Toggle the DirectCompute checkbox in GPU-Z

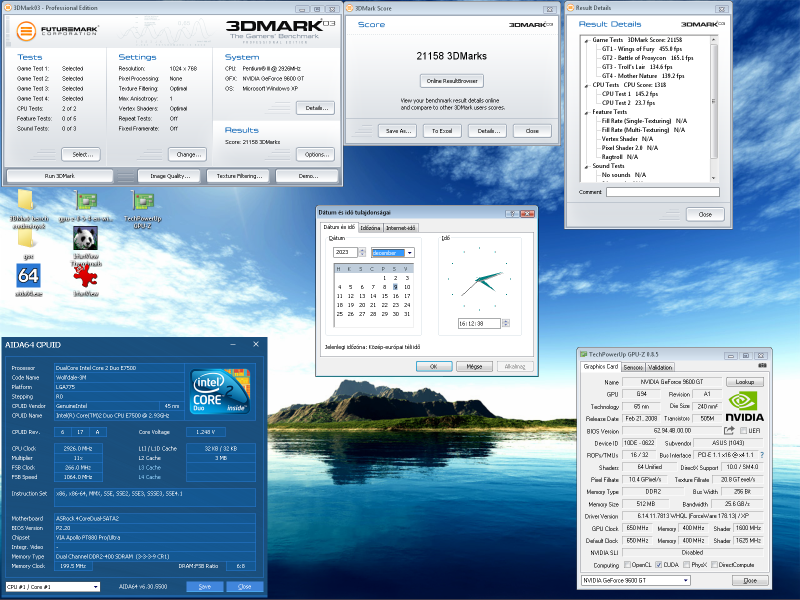click(714, 565)
